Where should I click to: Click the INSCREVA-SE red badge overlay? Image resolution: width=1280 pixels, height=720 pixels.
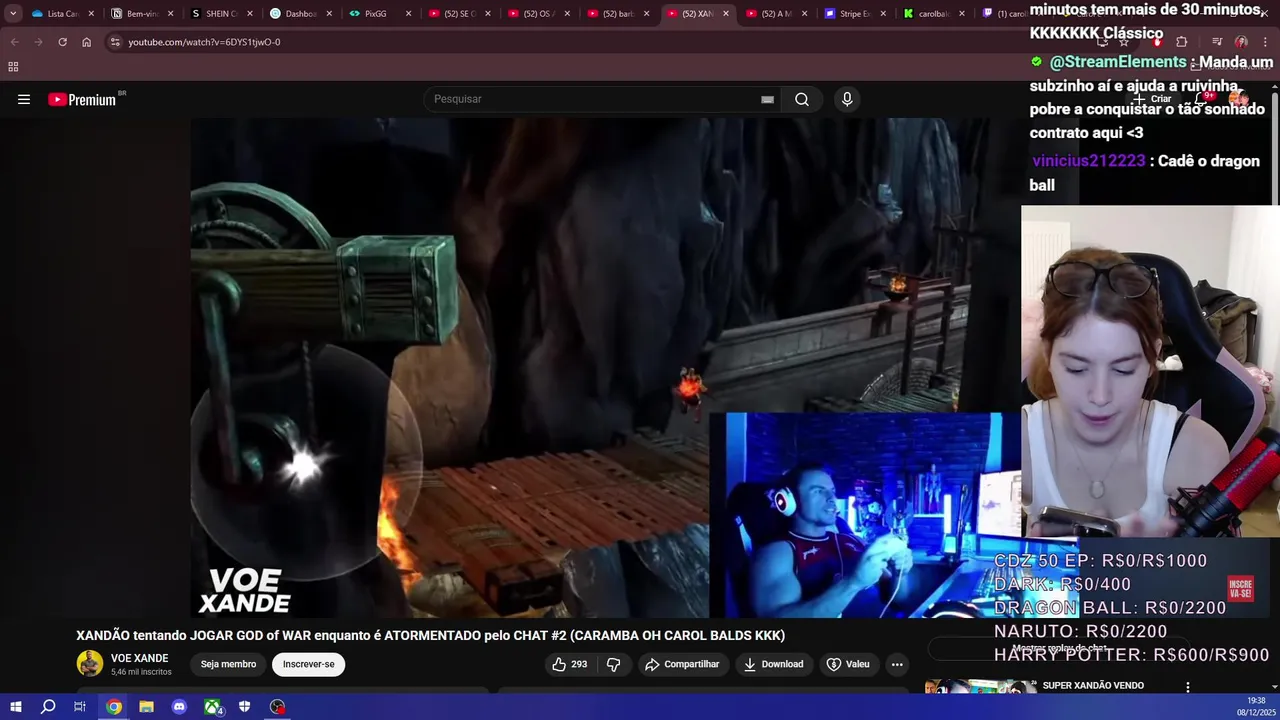point(1240,588)
